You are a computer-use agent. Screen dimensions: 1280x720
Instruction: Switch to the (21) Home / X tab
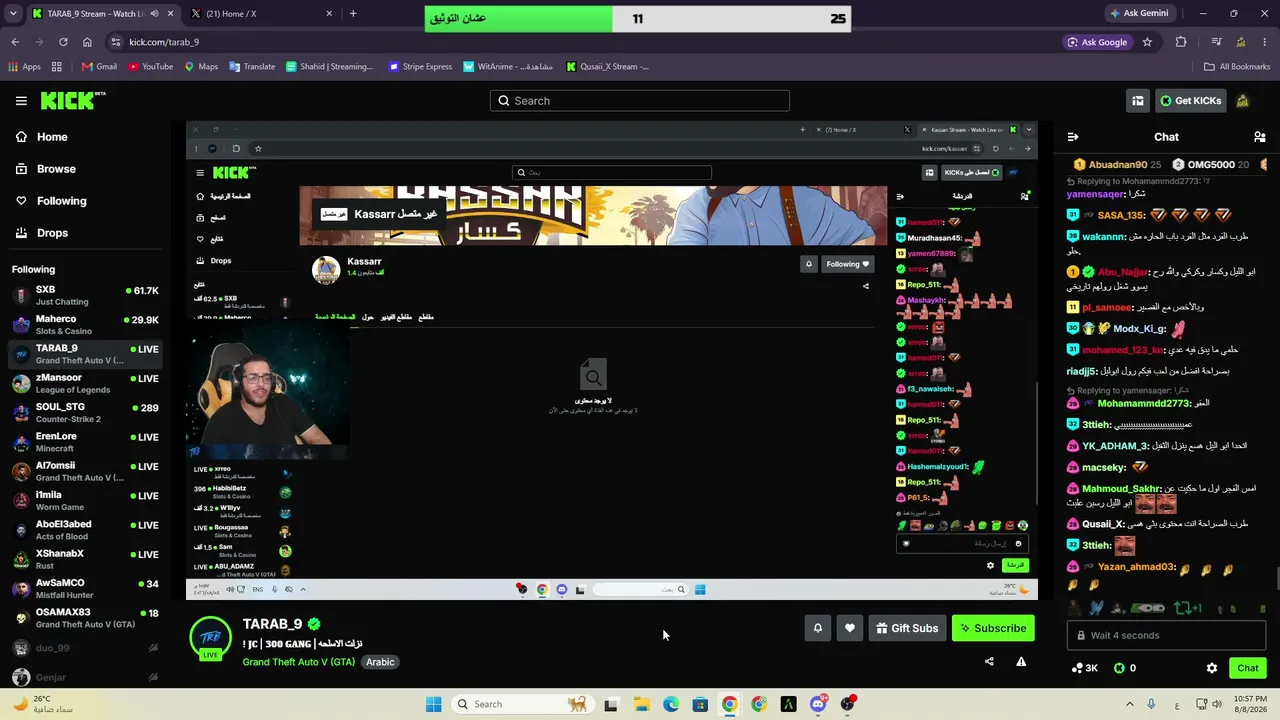(260, 14)
